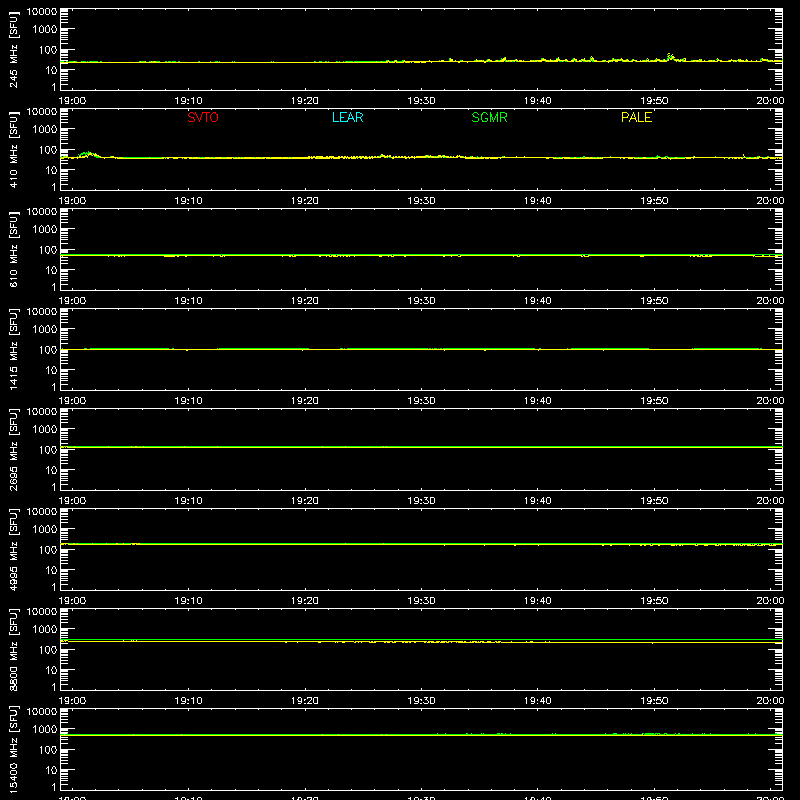Click the 1000 tick label on the 15400 MHz plot
Screen dimensions: 800x800
tap(45, 729)
